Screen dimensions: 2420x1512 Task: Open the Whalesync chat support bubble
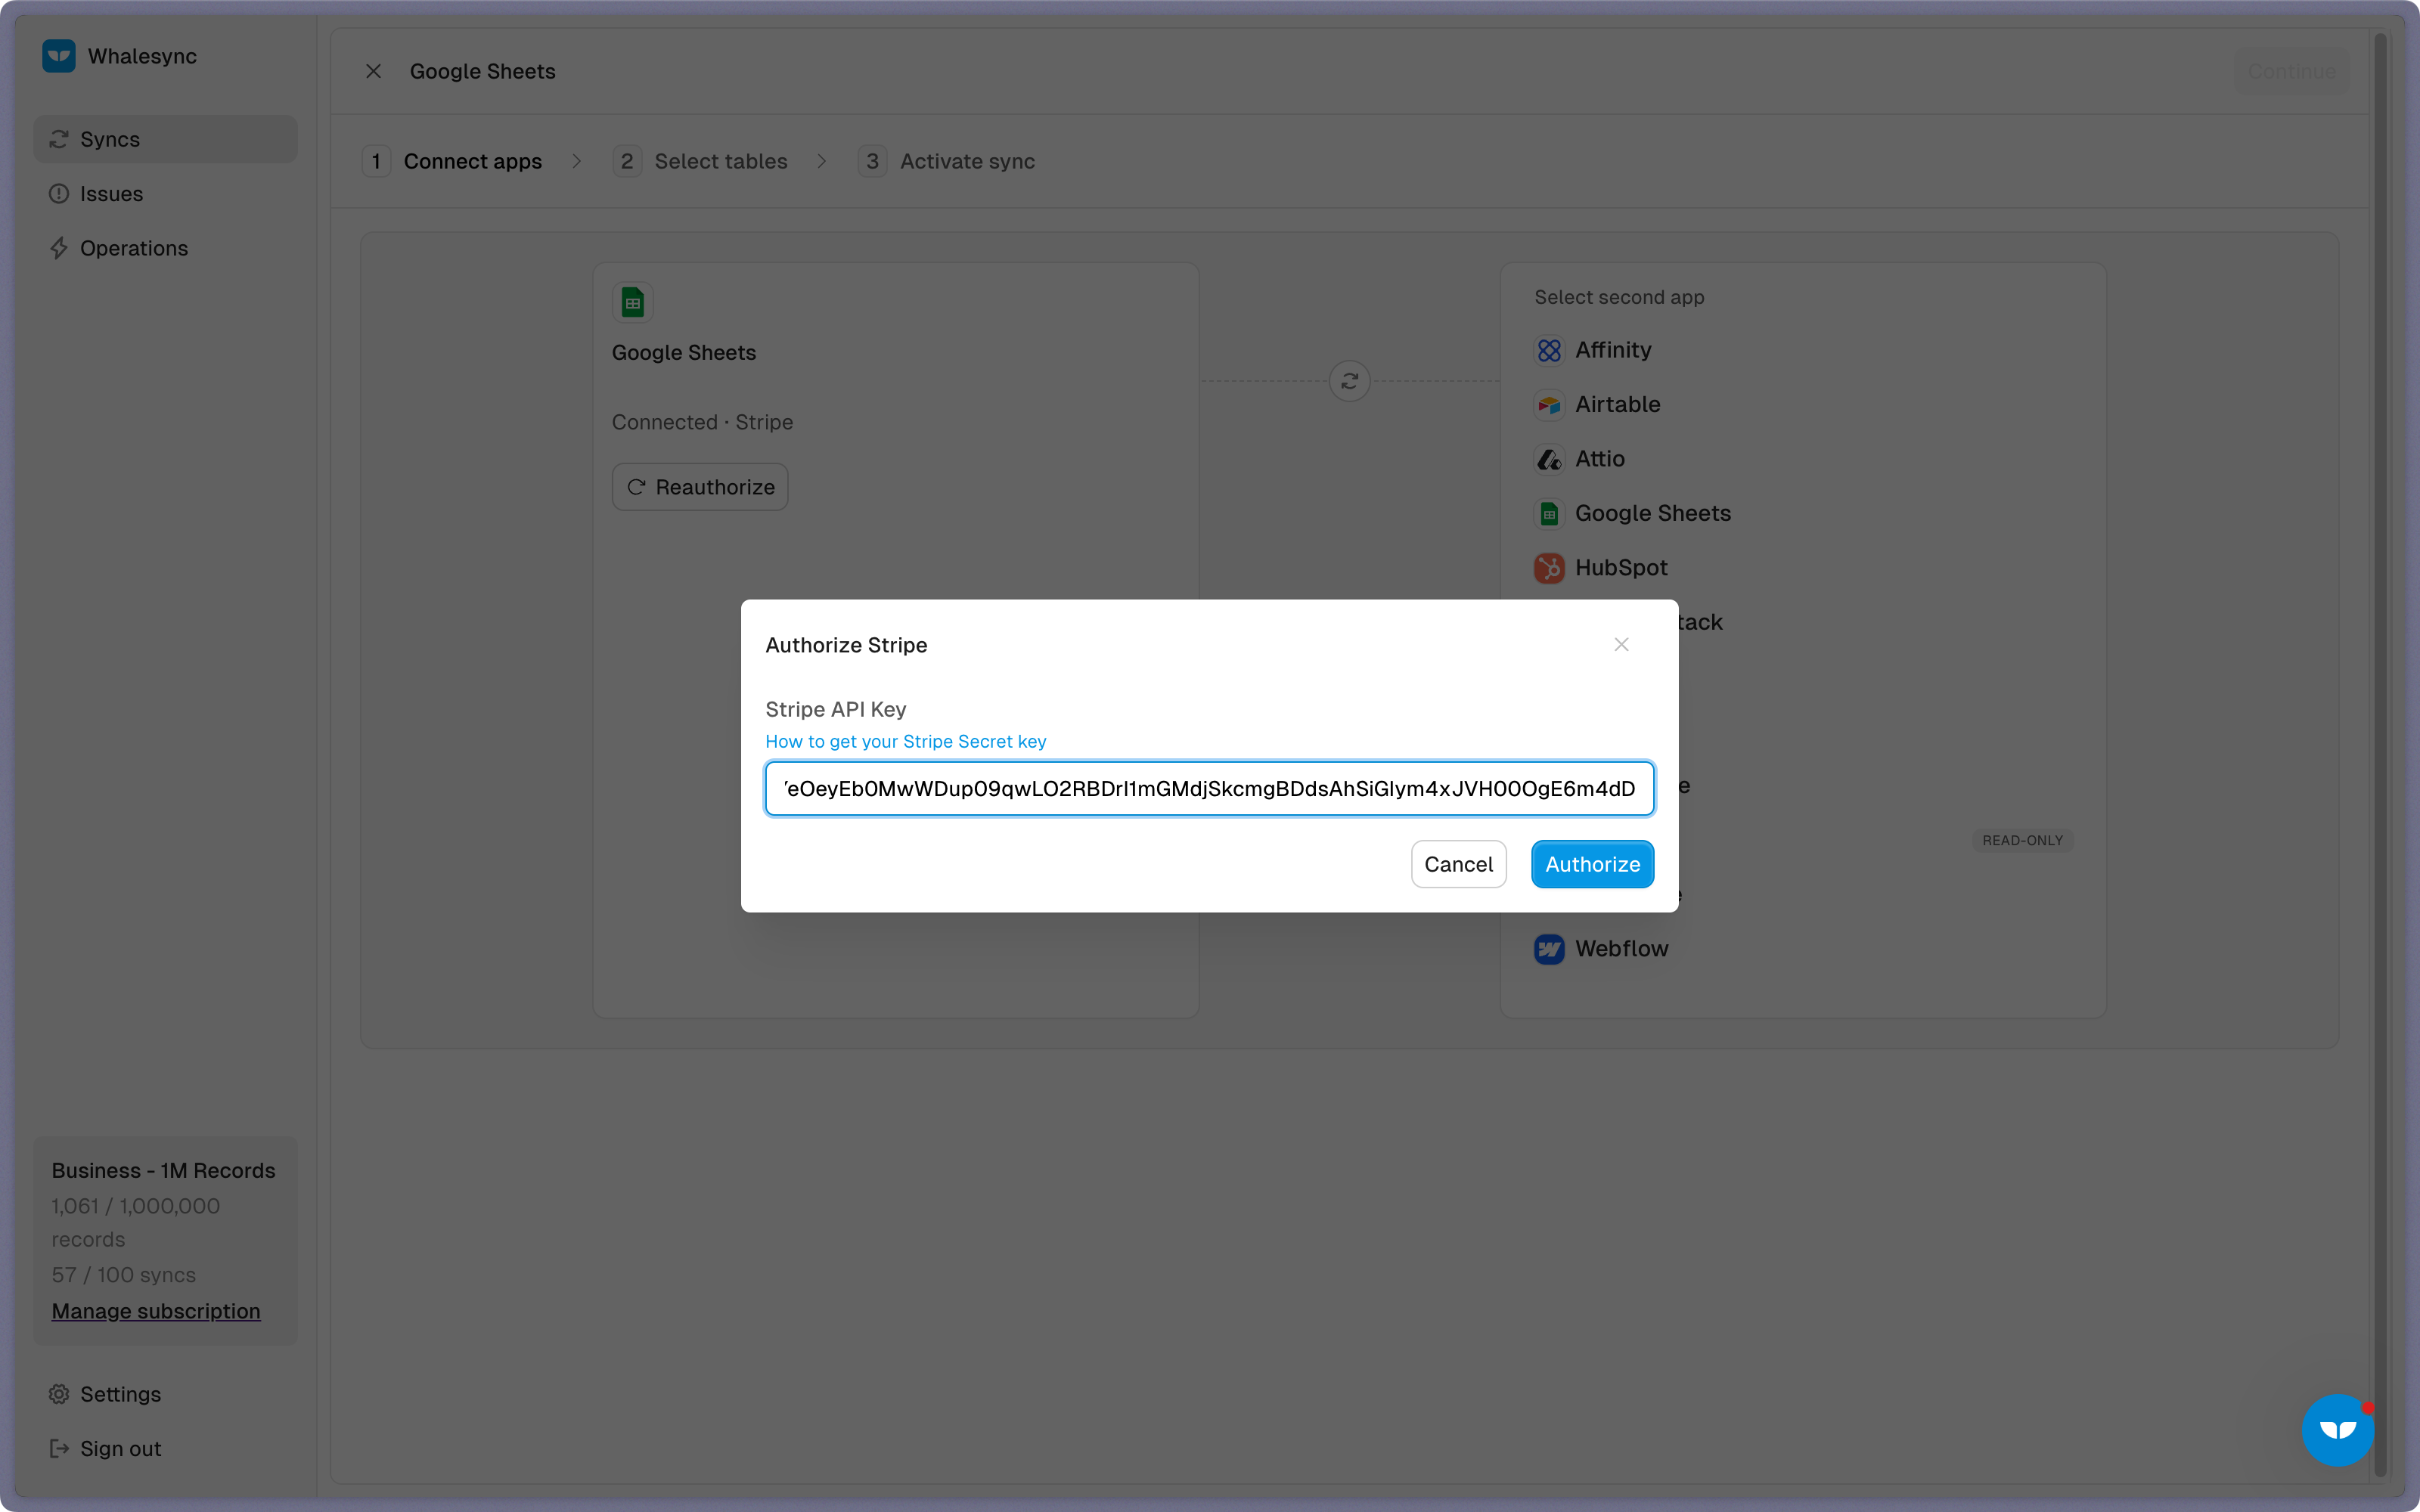pyautogui.click(x=2337, y=1430)
